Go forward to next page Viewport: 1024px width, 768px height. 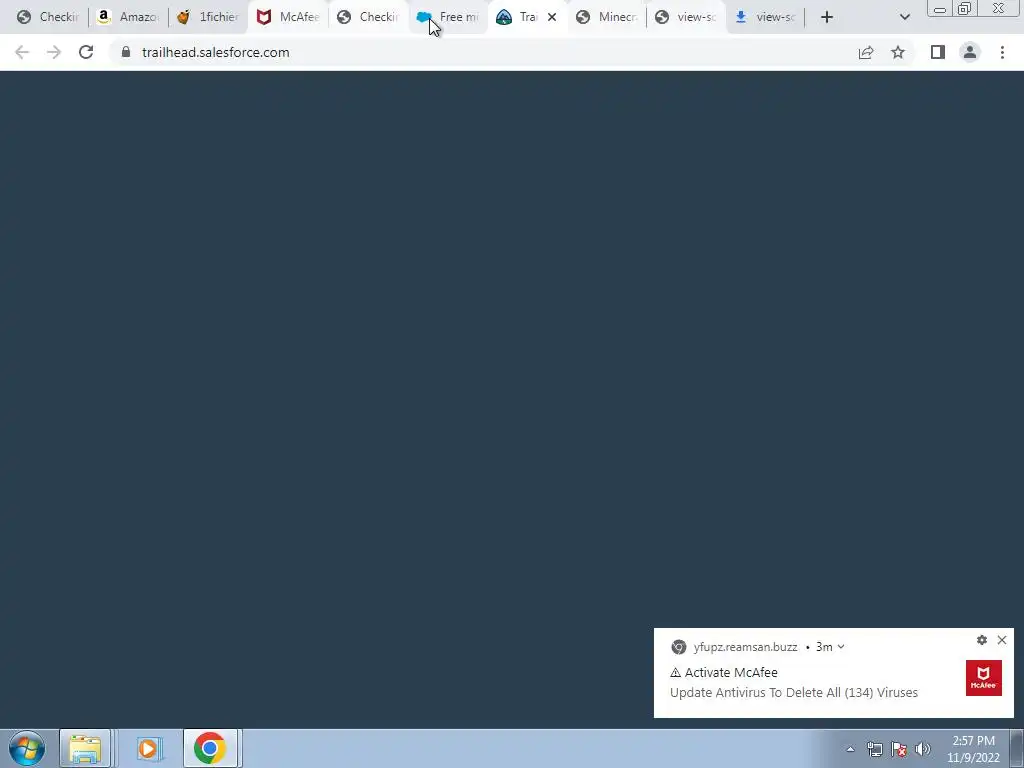(x=54, y=52)
